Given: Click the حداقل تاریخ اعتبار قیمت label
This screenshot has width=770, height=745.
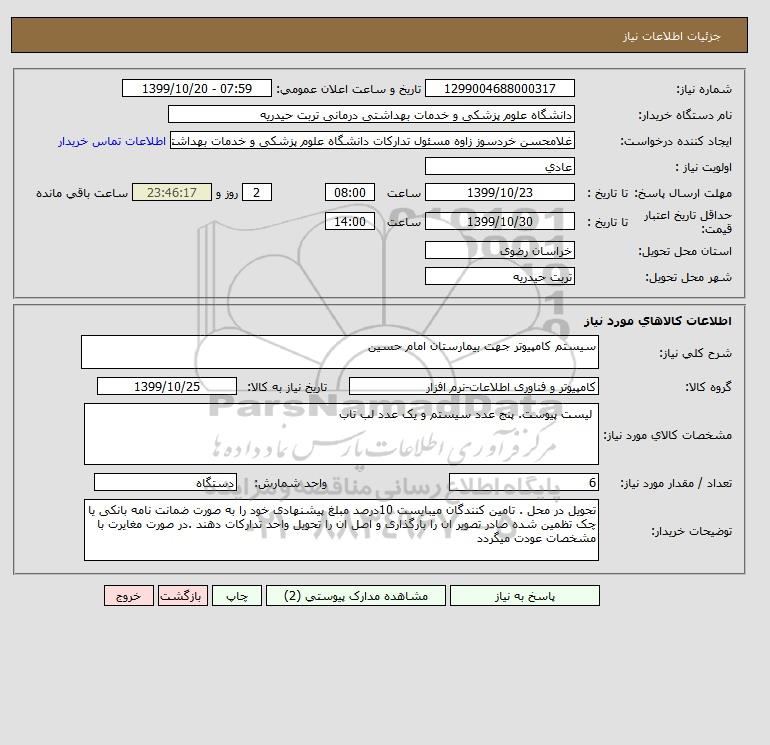Looking at the screenshot, I should click(688, 222).
